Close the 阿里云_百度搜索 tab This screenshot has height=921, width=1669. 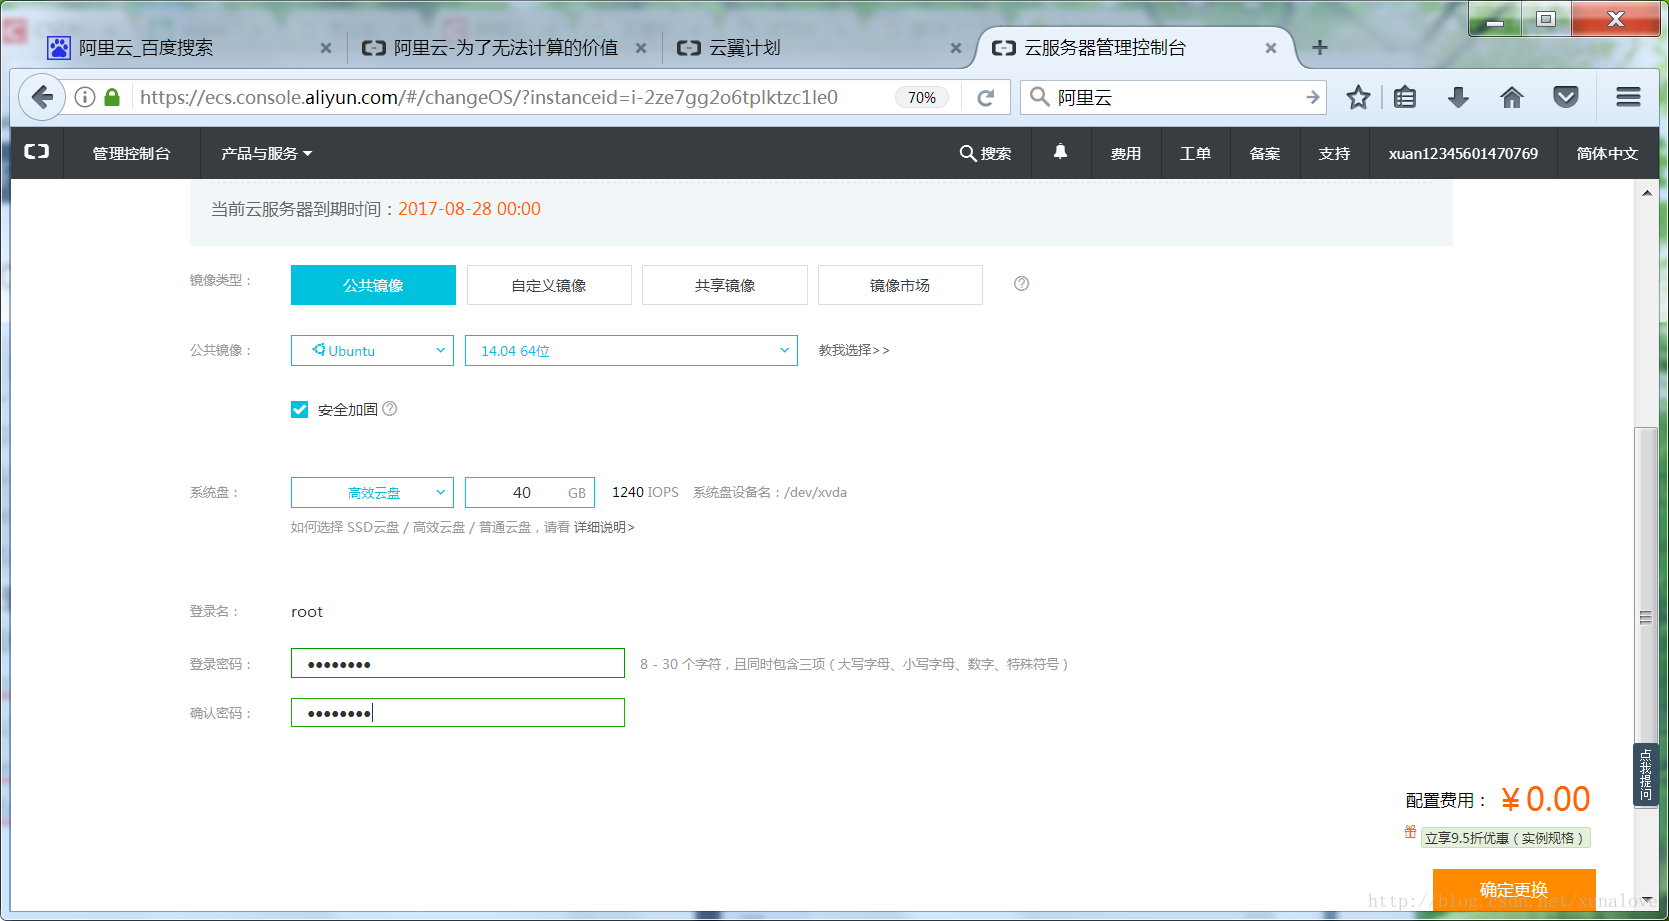[326, 48]
